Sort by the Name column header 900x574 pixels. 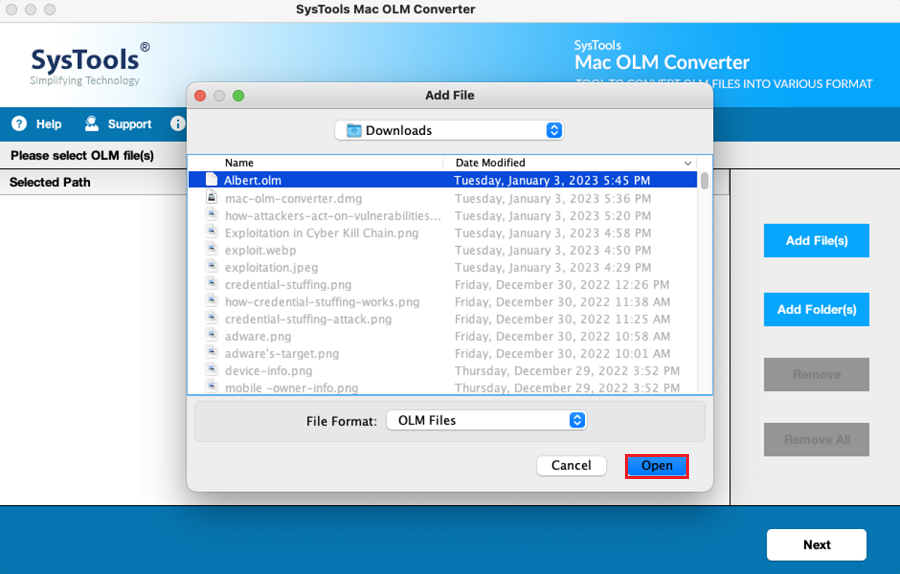tap(239, 162)
